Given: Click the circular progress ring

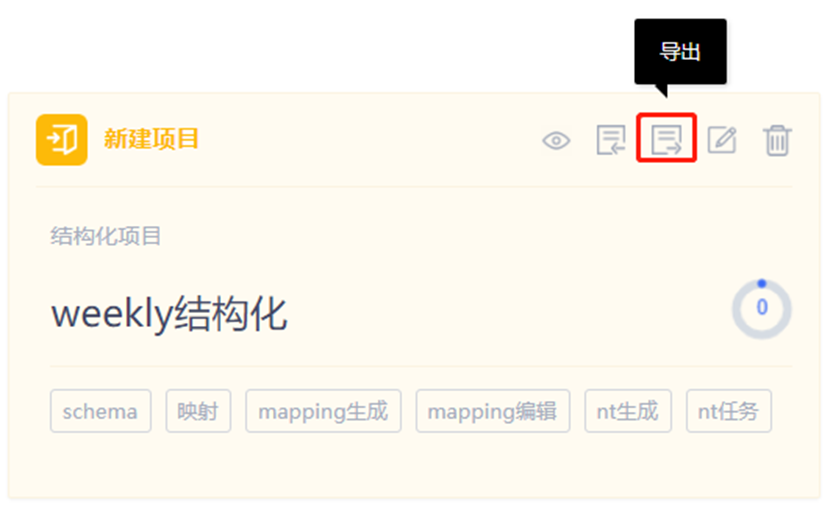Looking at the screenshot, I should 762,309.
